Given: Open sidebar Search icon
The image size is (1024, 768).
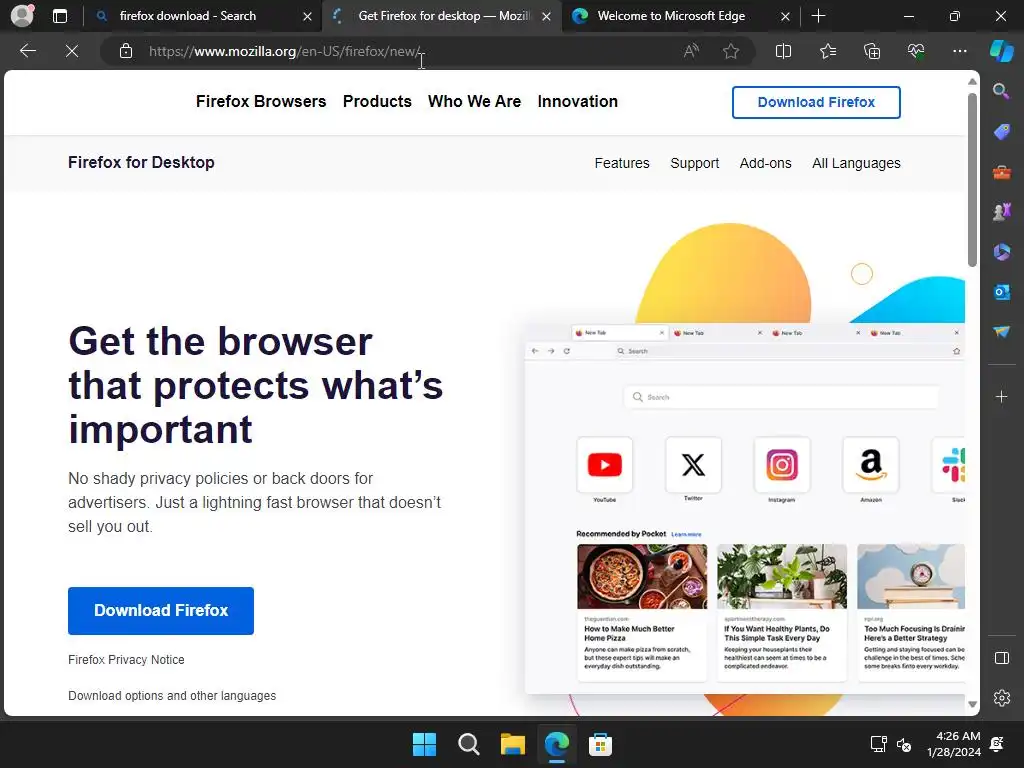Looking at the screenshot, I should tap(1001, 91).
